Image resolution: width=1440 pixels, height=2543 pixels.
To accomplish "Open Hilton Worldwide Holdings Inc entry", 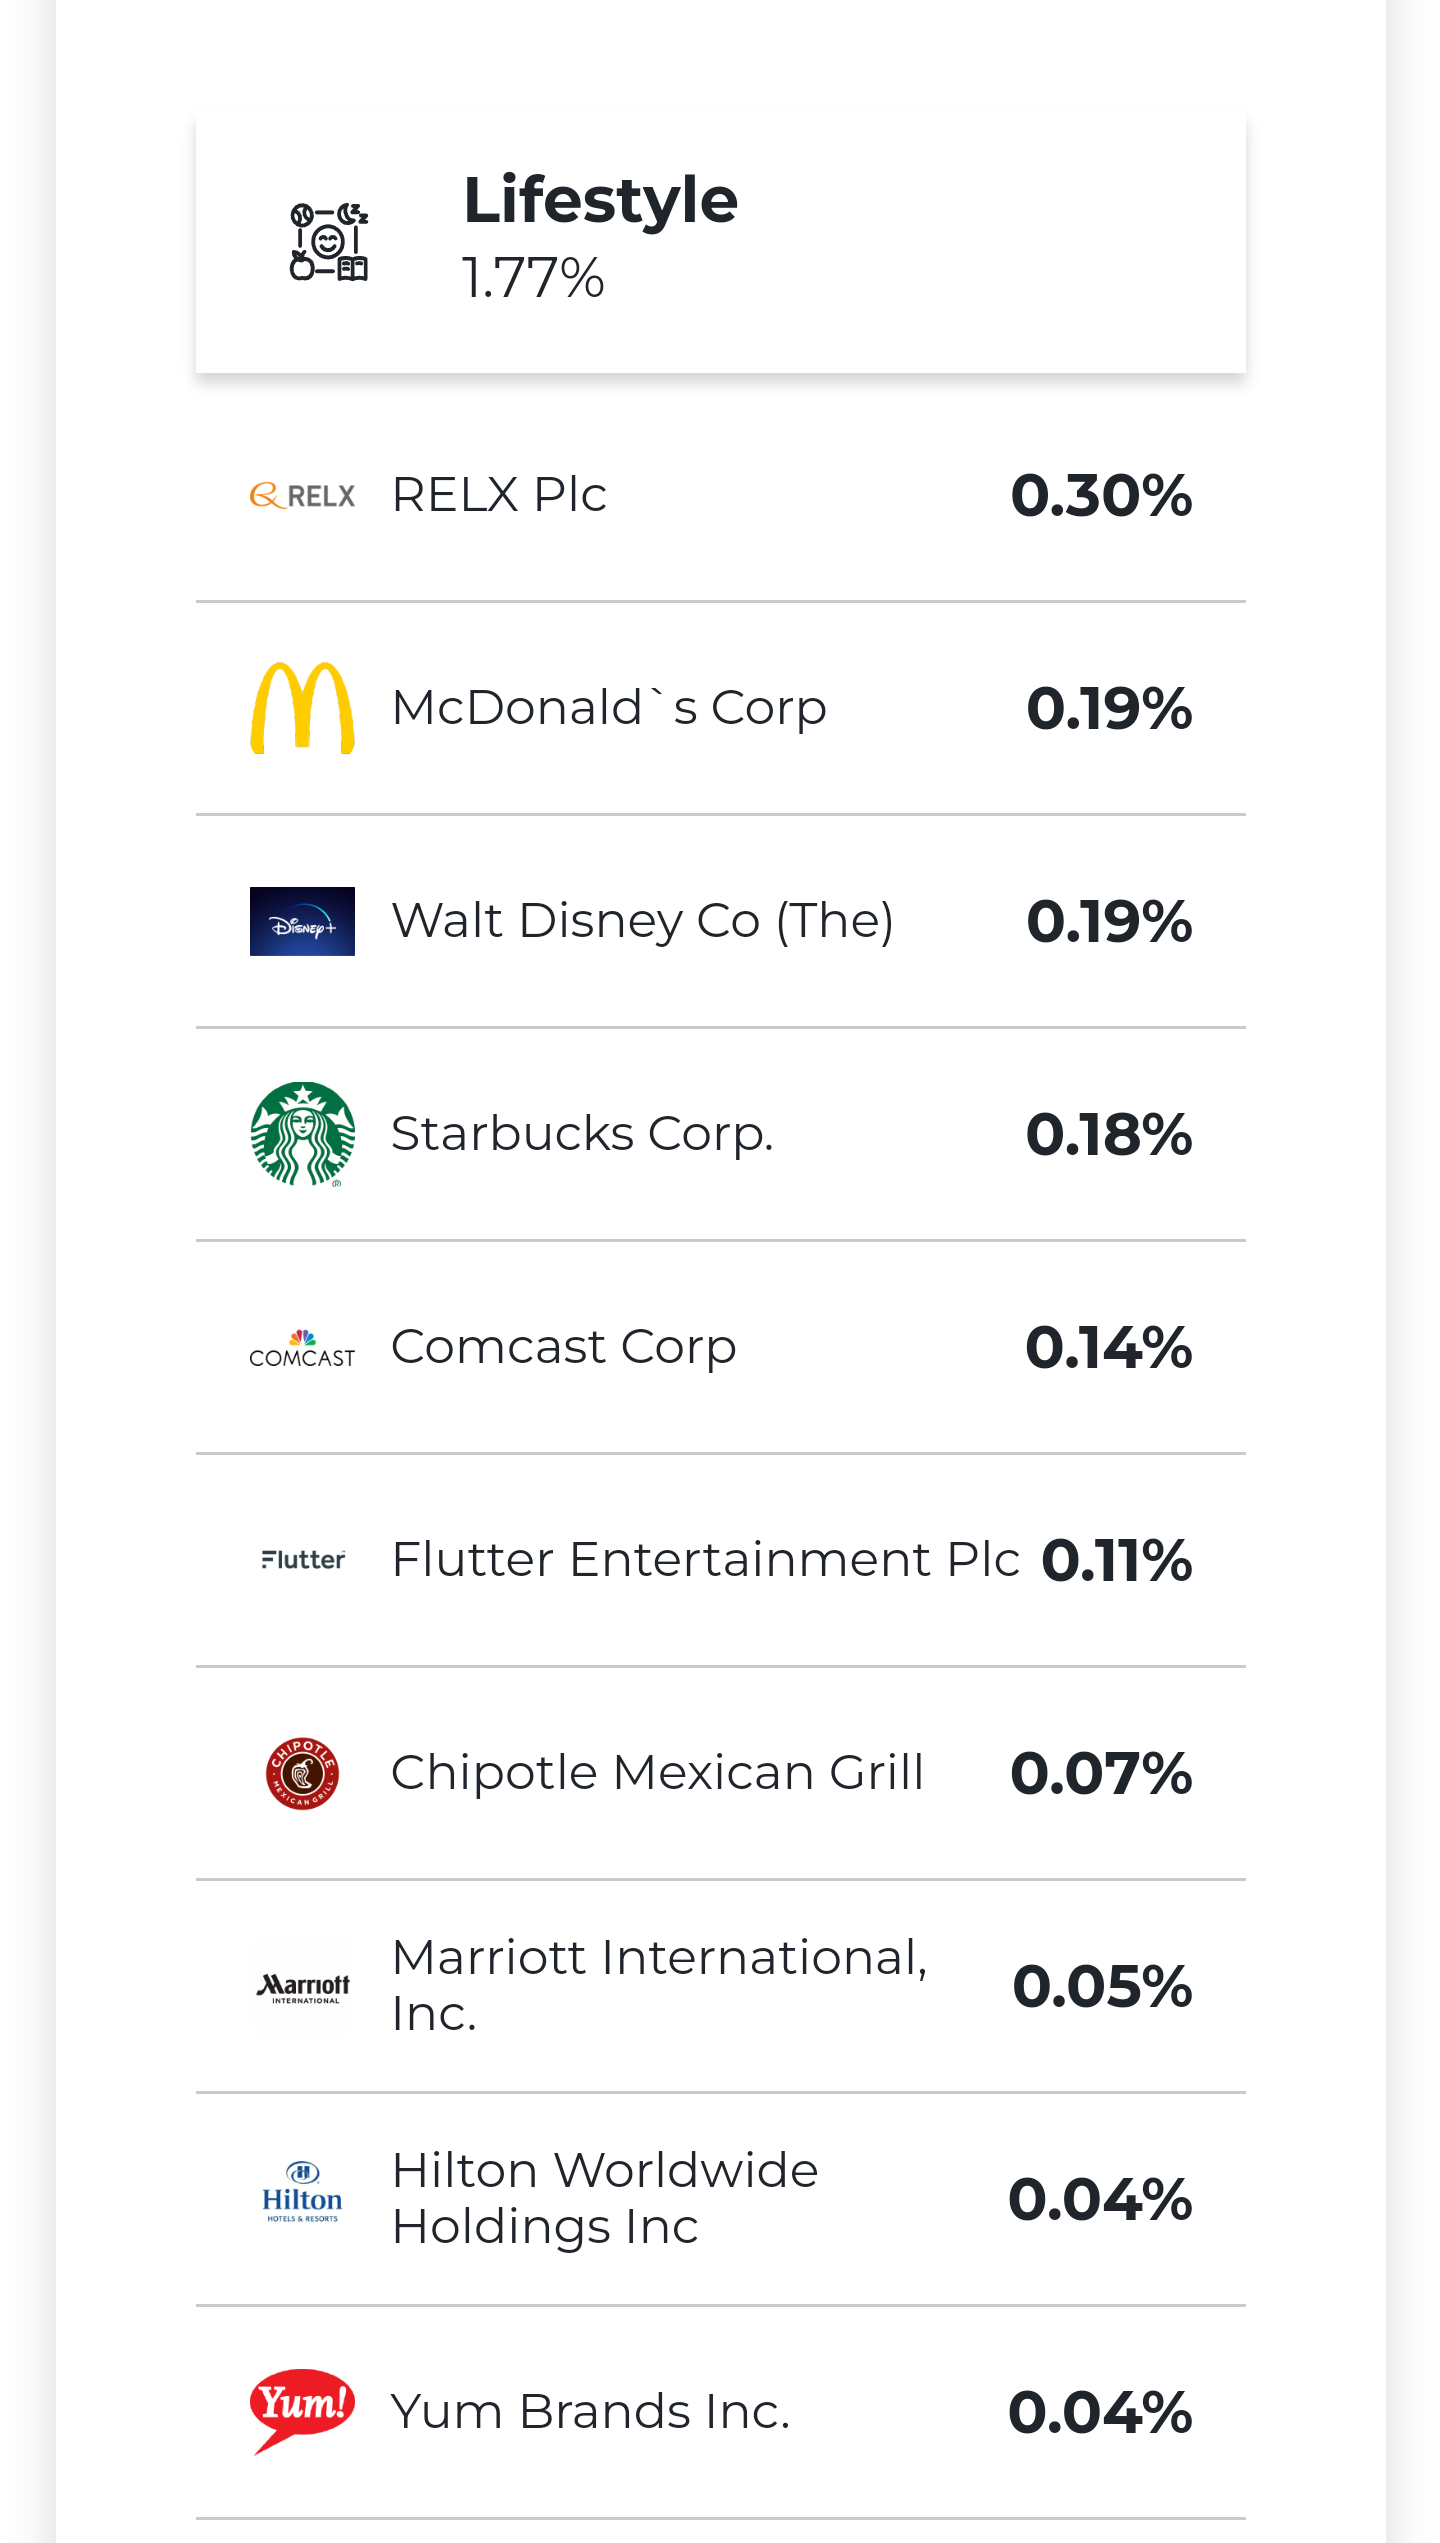I will click(605, 2199).
